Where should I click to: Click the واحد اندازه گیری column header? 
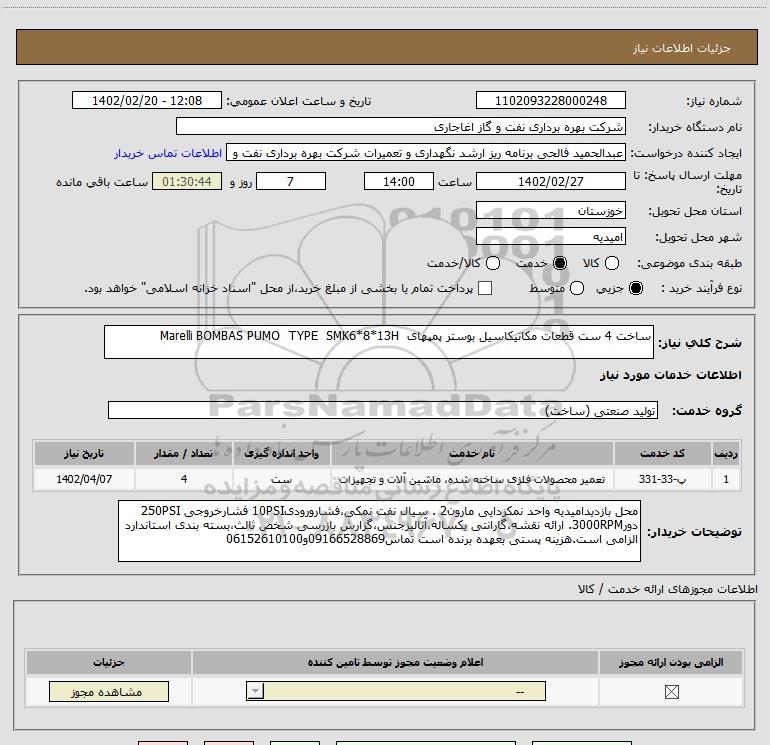[x=281, y=453]
